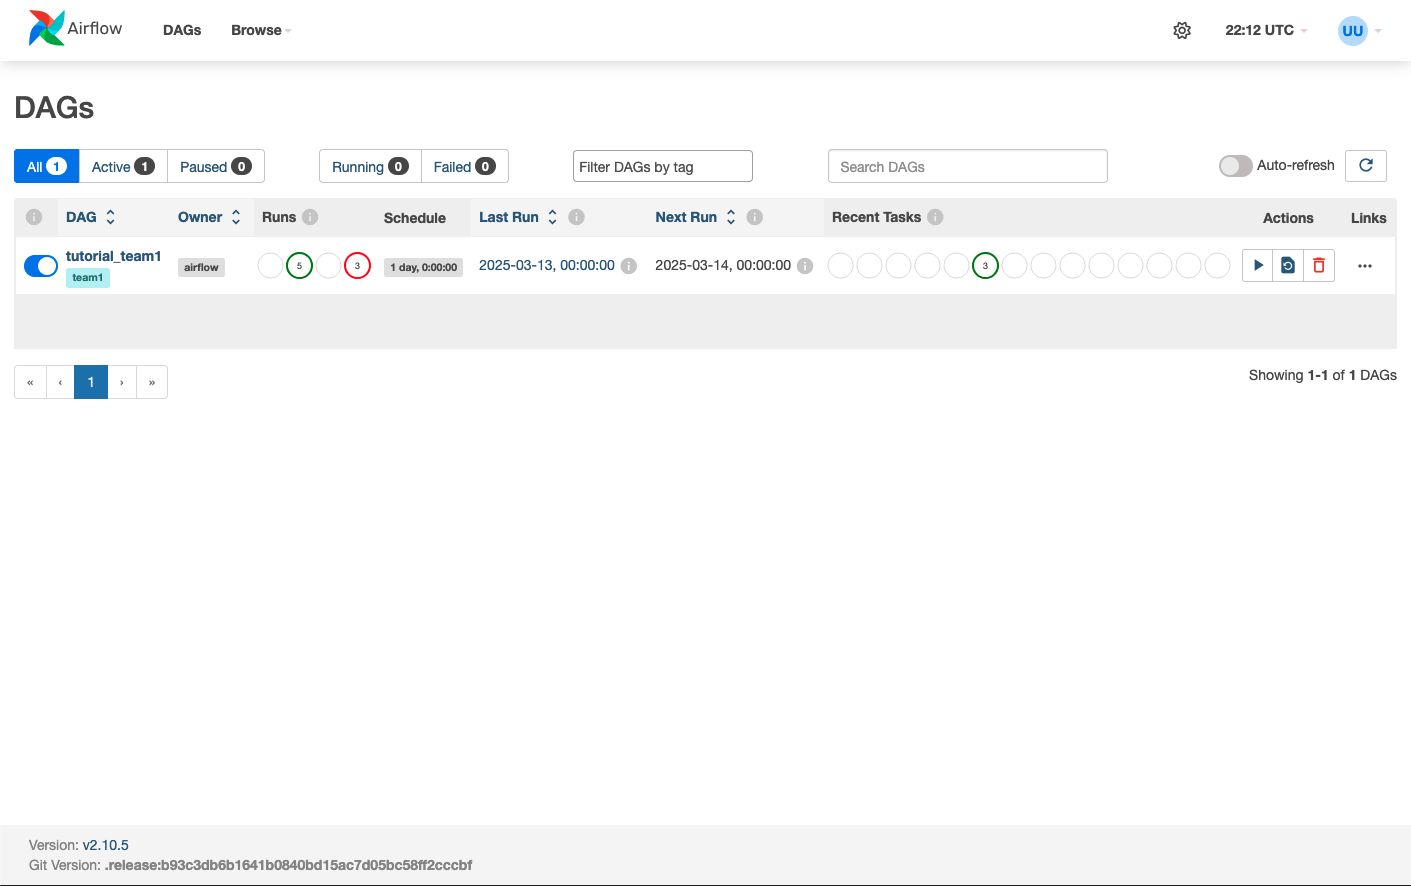The image size is (1411, 886).
Task: Click the airflow owner badge
Action: 201,267
